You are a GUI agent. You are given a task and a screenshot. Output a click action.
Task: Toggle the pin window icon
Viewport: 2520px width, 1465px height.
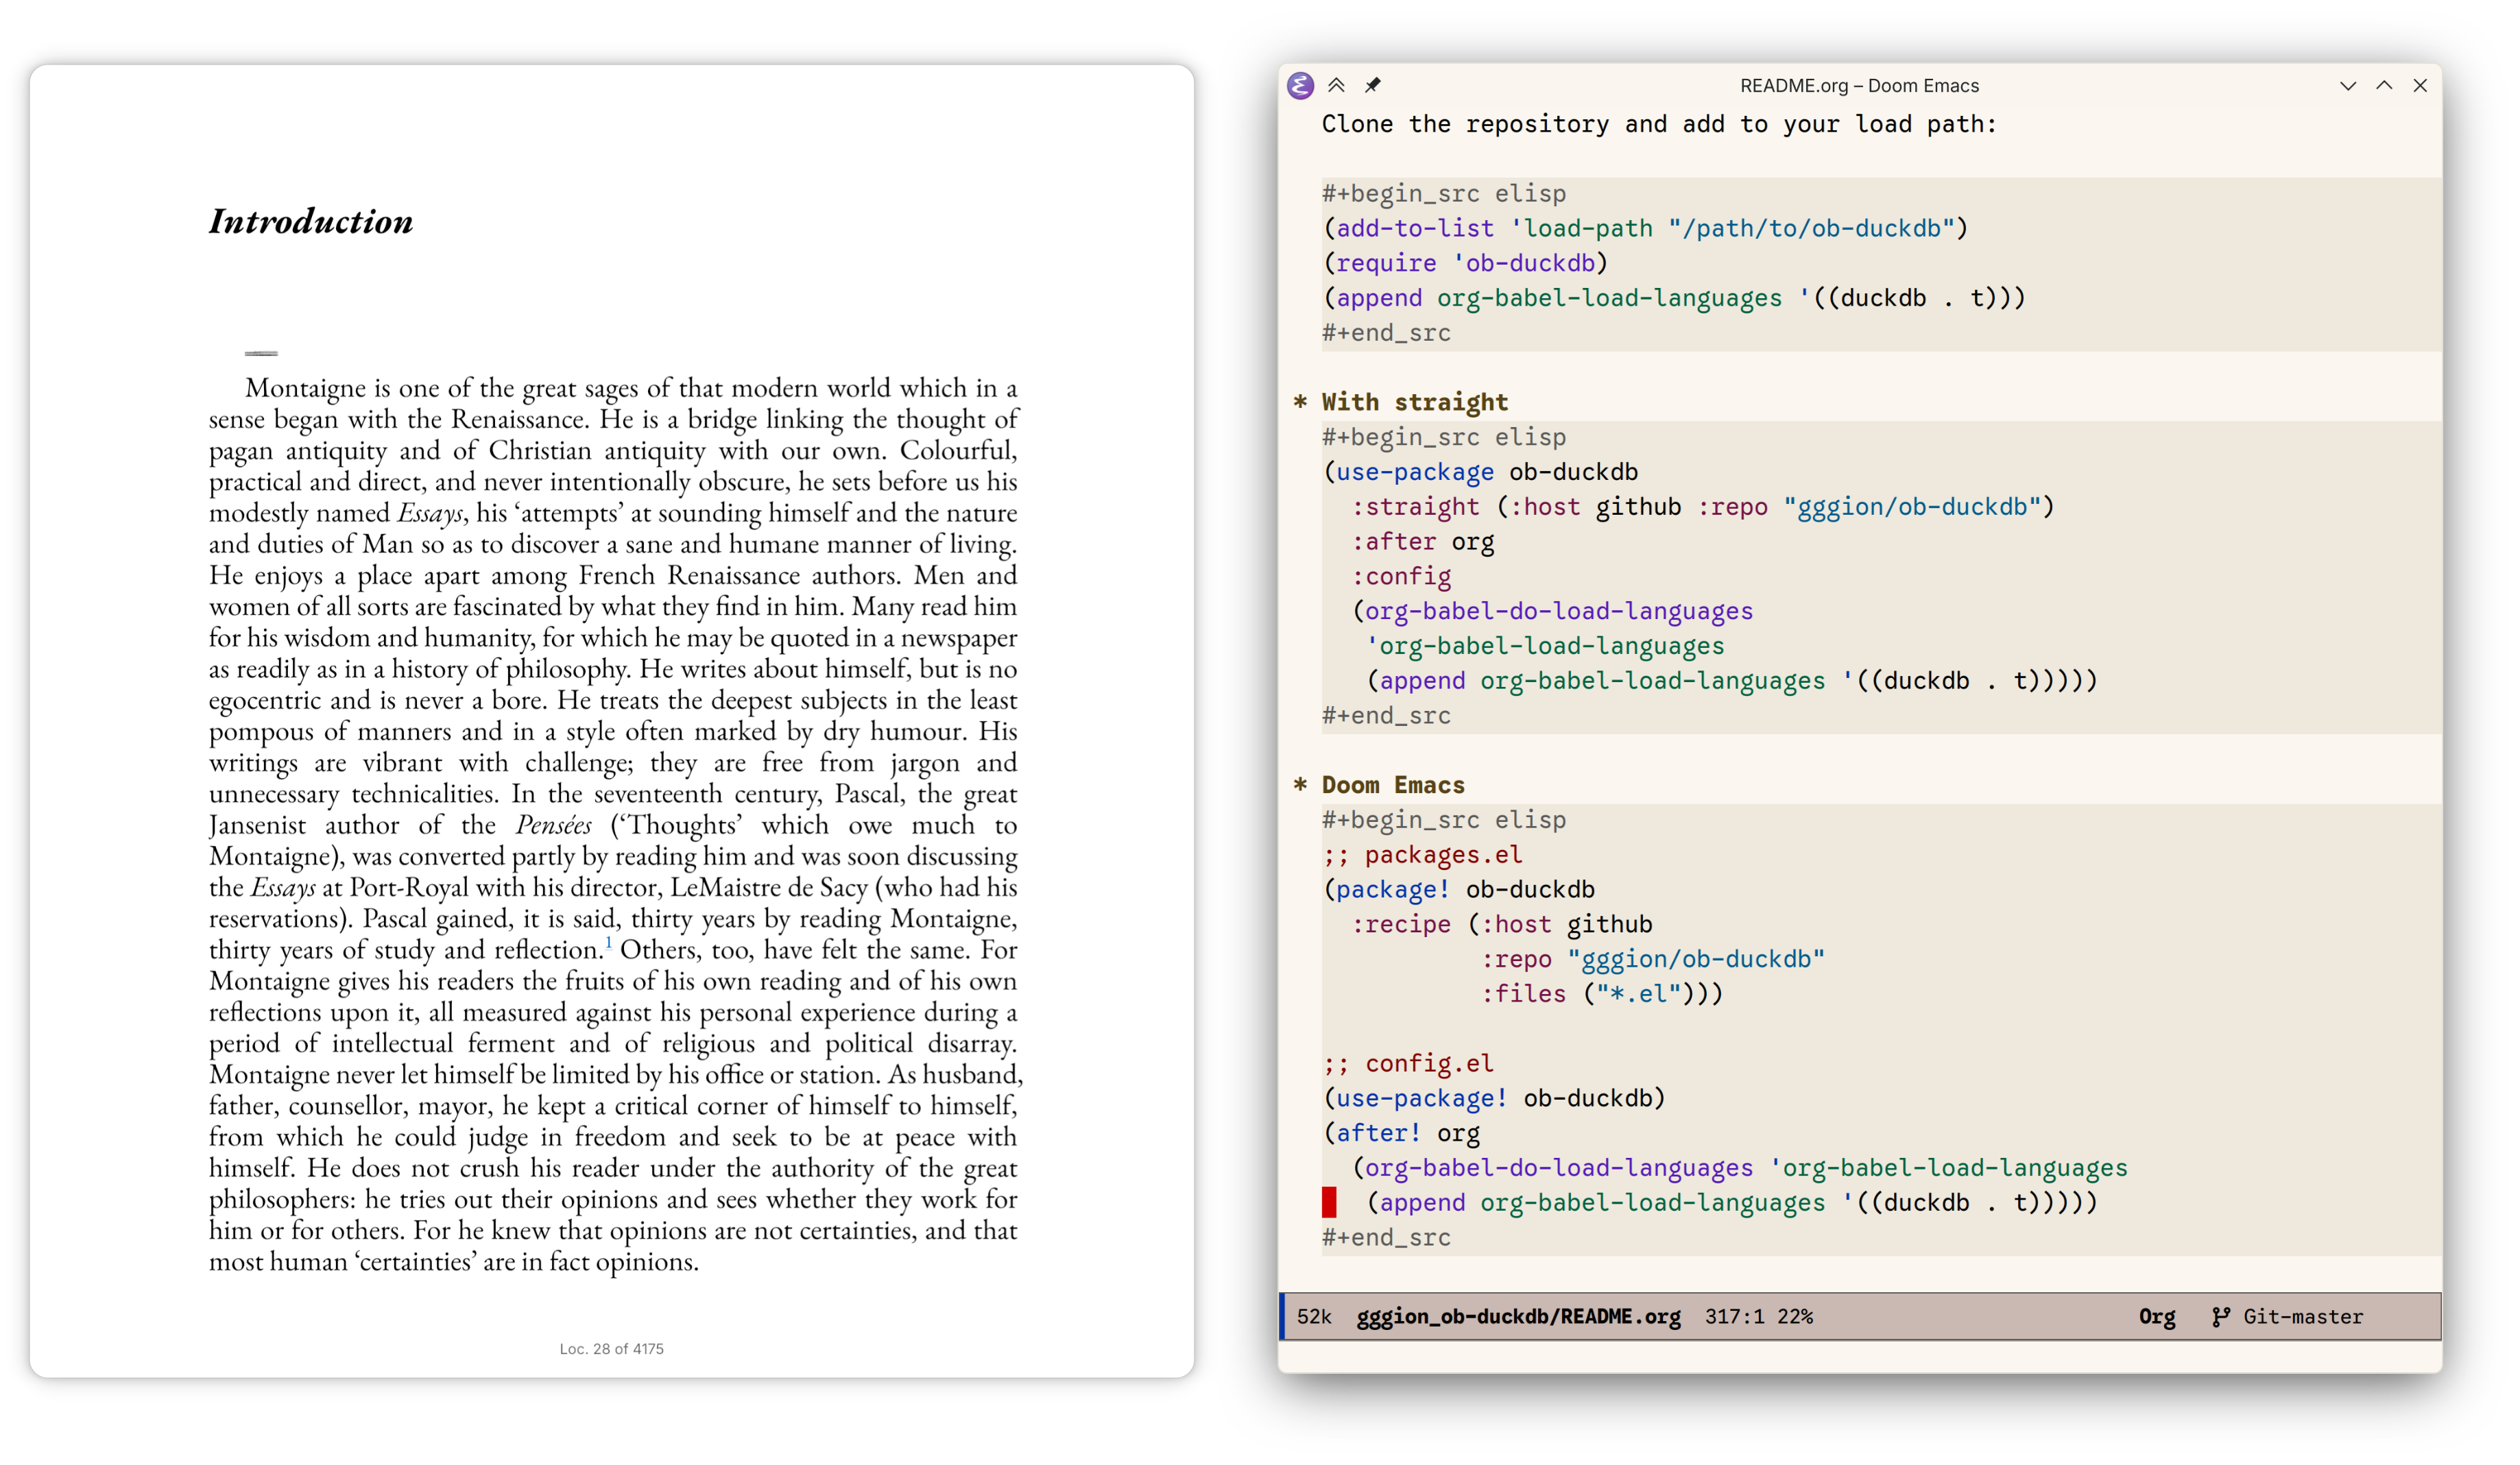click(1373, 86)
